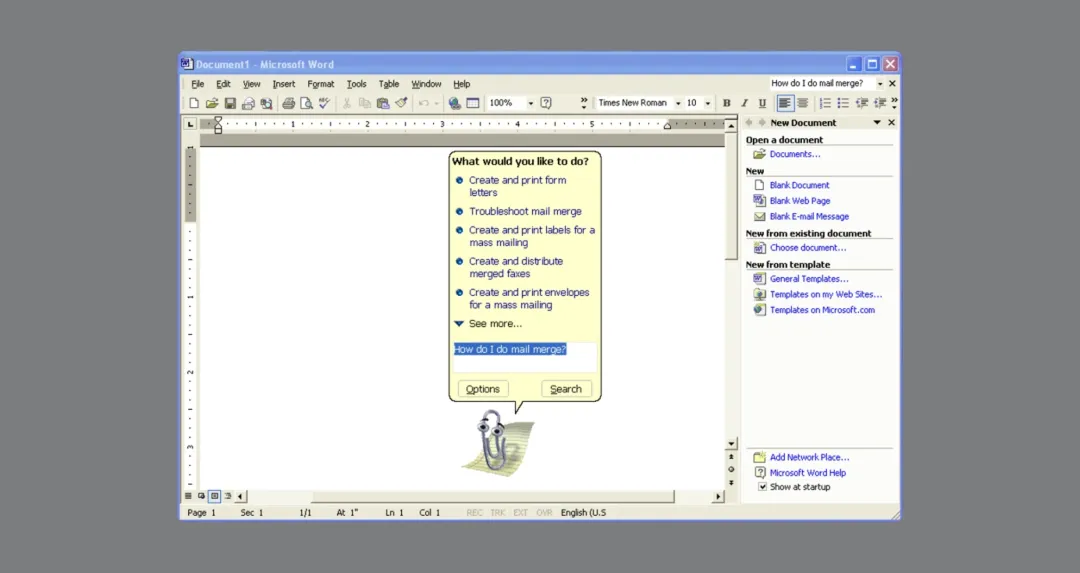Click Add Network Place… link
This screenshot has height=573, width=1080.
pos(809,457)
